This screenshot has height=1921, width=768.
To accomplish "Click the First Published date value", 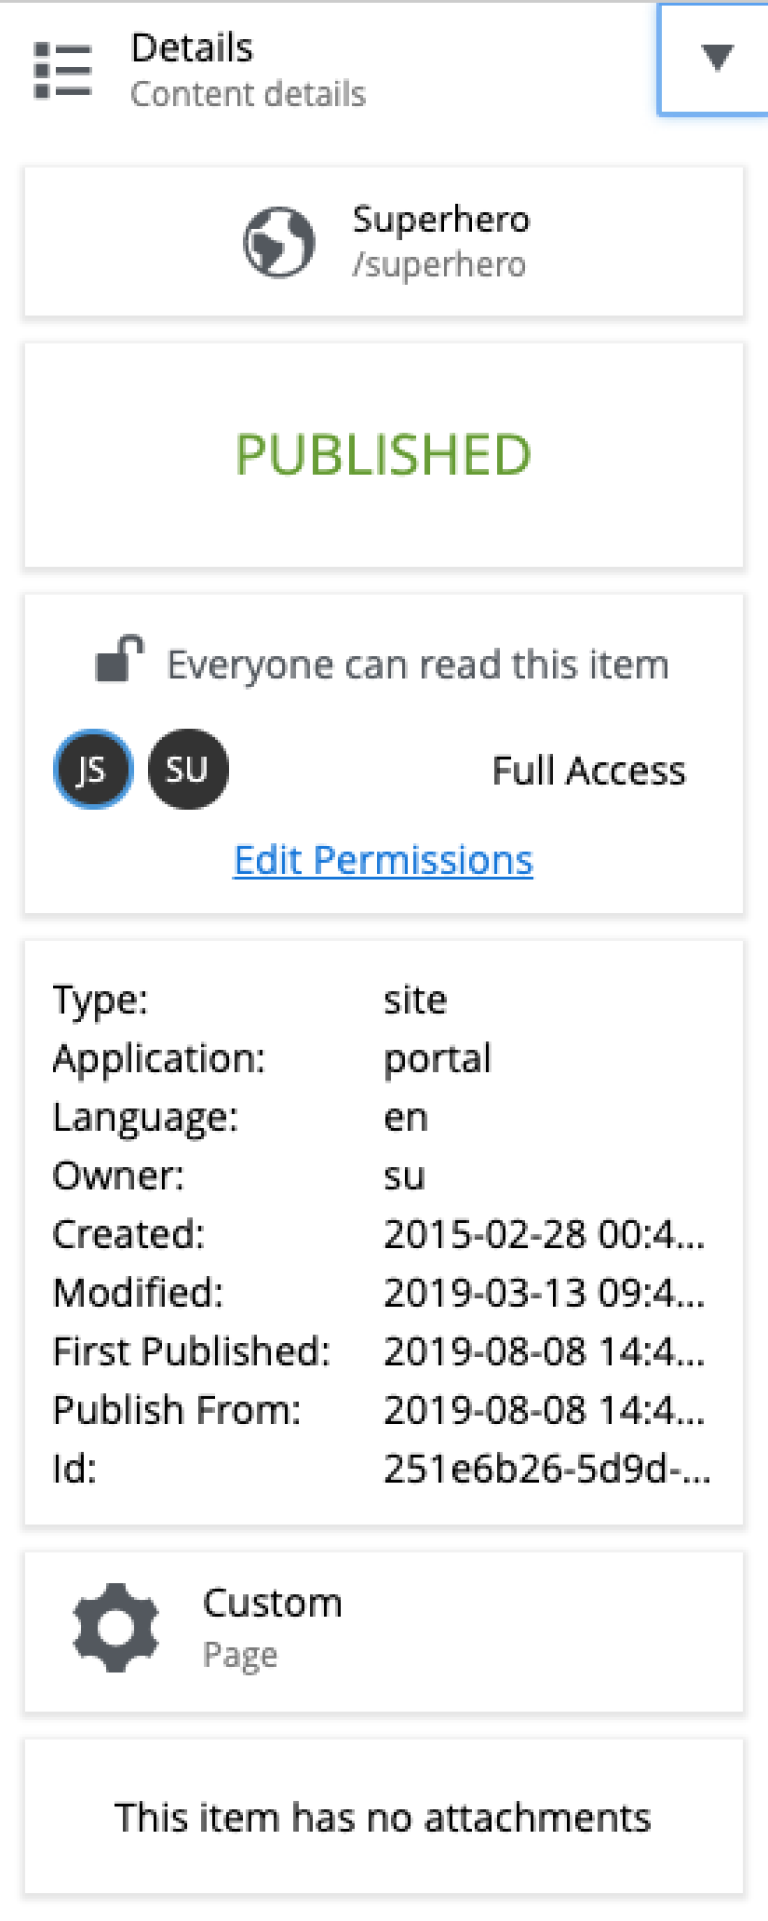I will click(544, 1351).
